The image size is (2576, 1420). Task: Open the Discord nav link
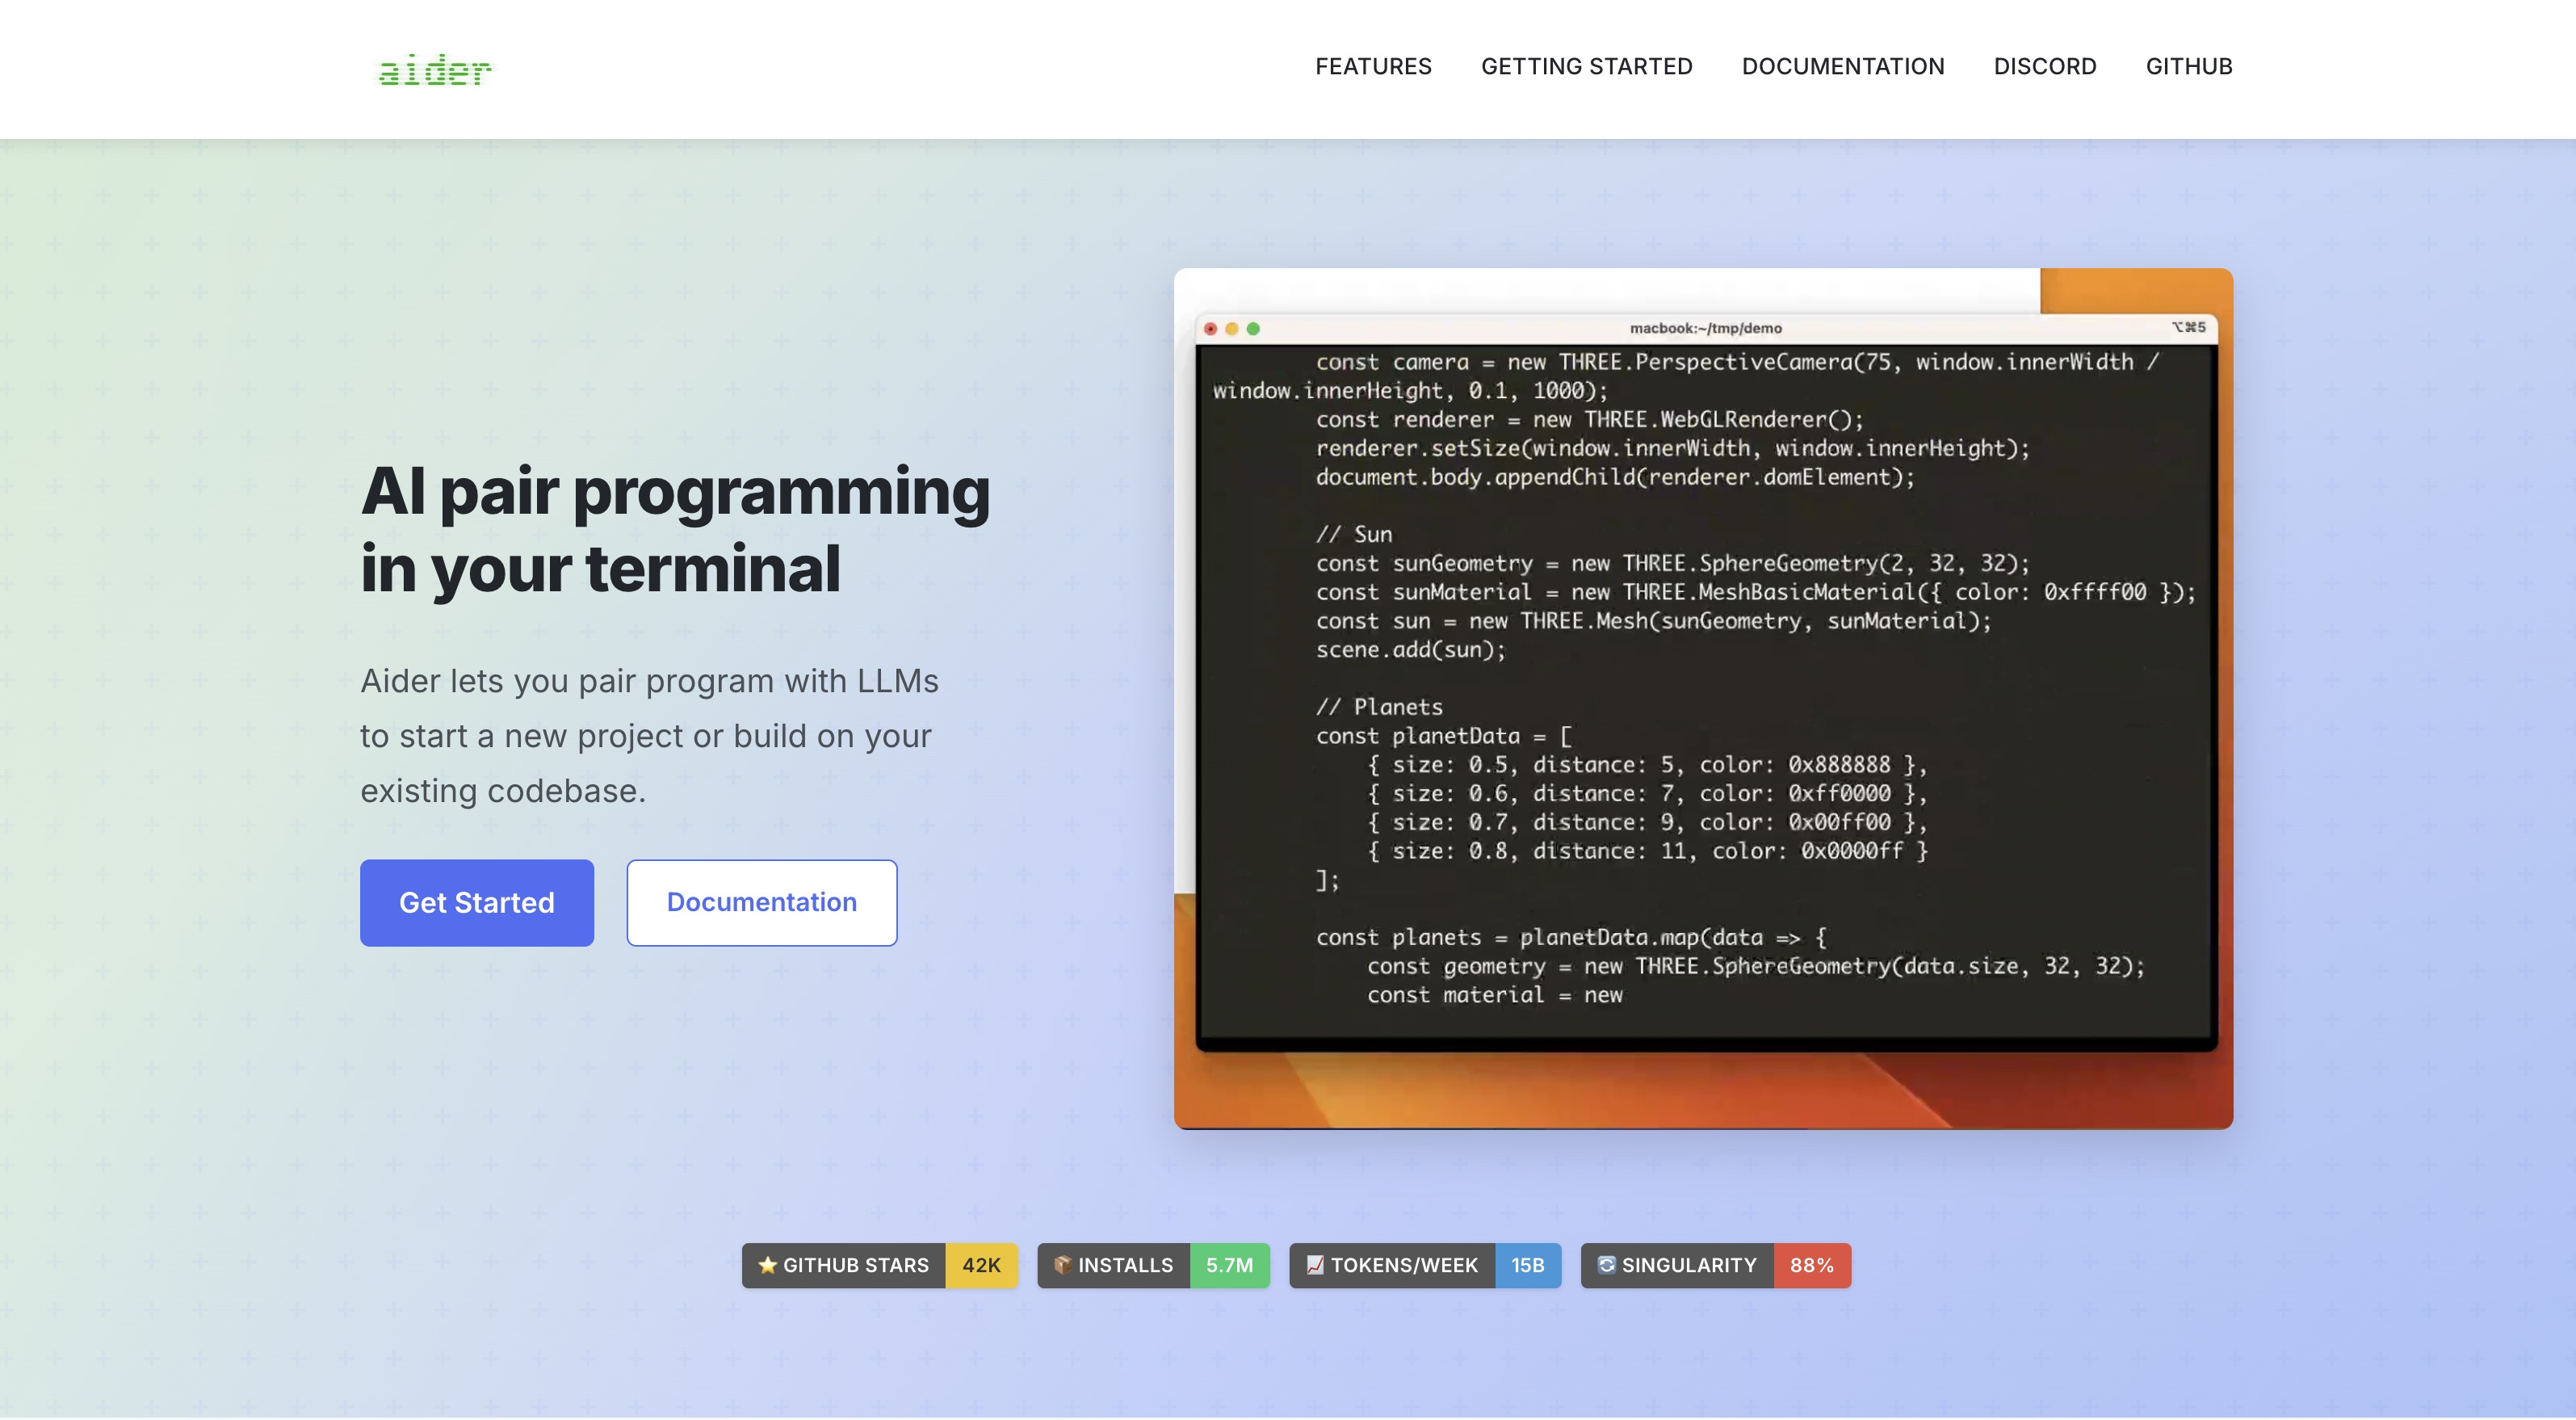click(x=2045, y=67)
